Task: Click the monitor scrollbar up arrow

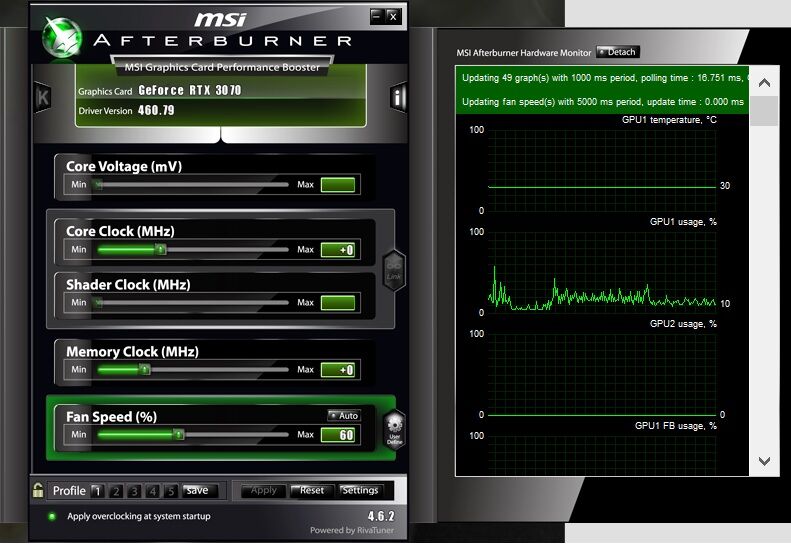Action: (x=764, y=83)
